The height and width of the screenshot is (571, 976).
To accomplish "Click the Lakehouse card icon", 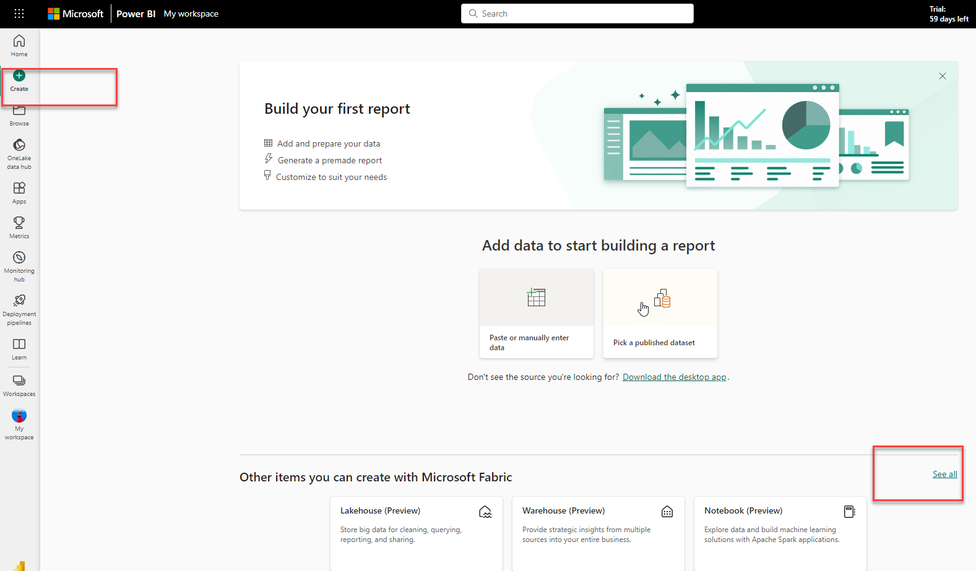I will [485, 512].
